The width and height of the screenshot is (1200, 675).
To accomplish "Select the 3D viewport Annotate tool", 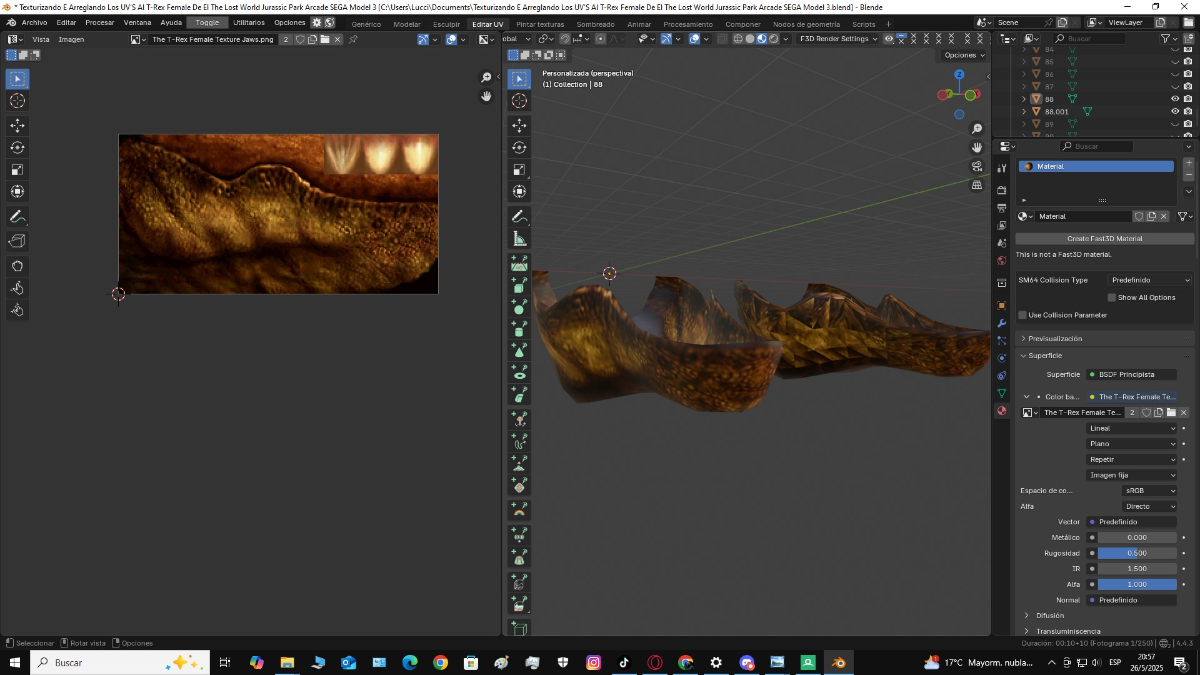I will [519, 216].
